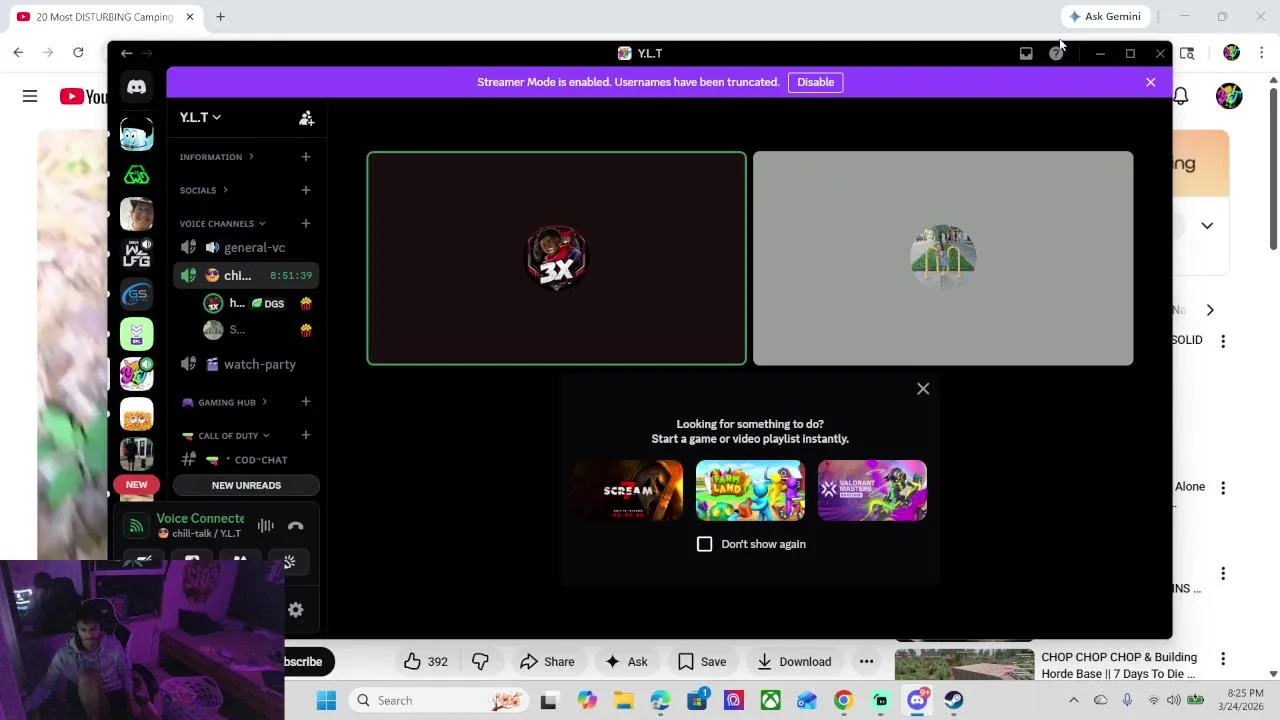Toggle noise suppression waveform icon
Image resolution: width=1280 pixels, height=720 pixels.
tap(265, 525)
